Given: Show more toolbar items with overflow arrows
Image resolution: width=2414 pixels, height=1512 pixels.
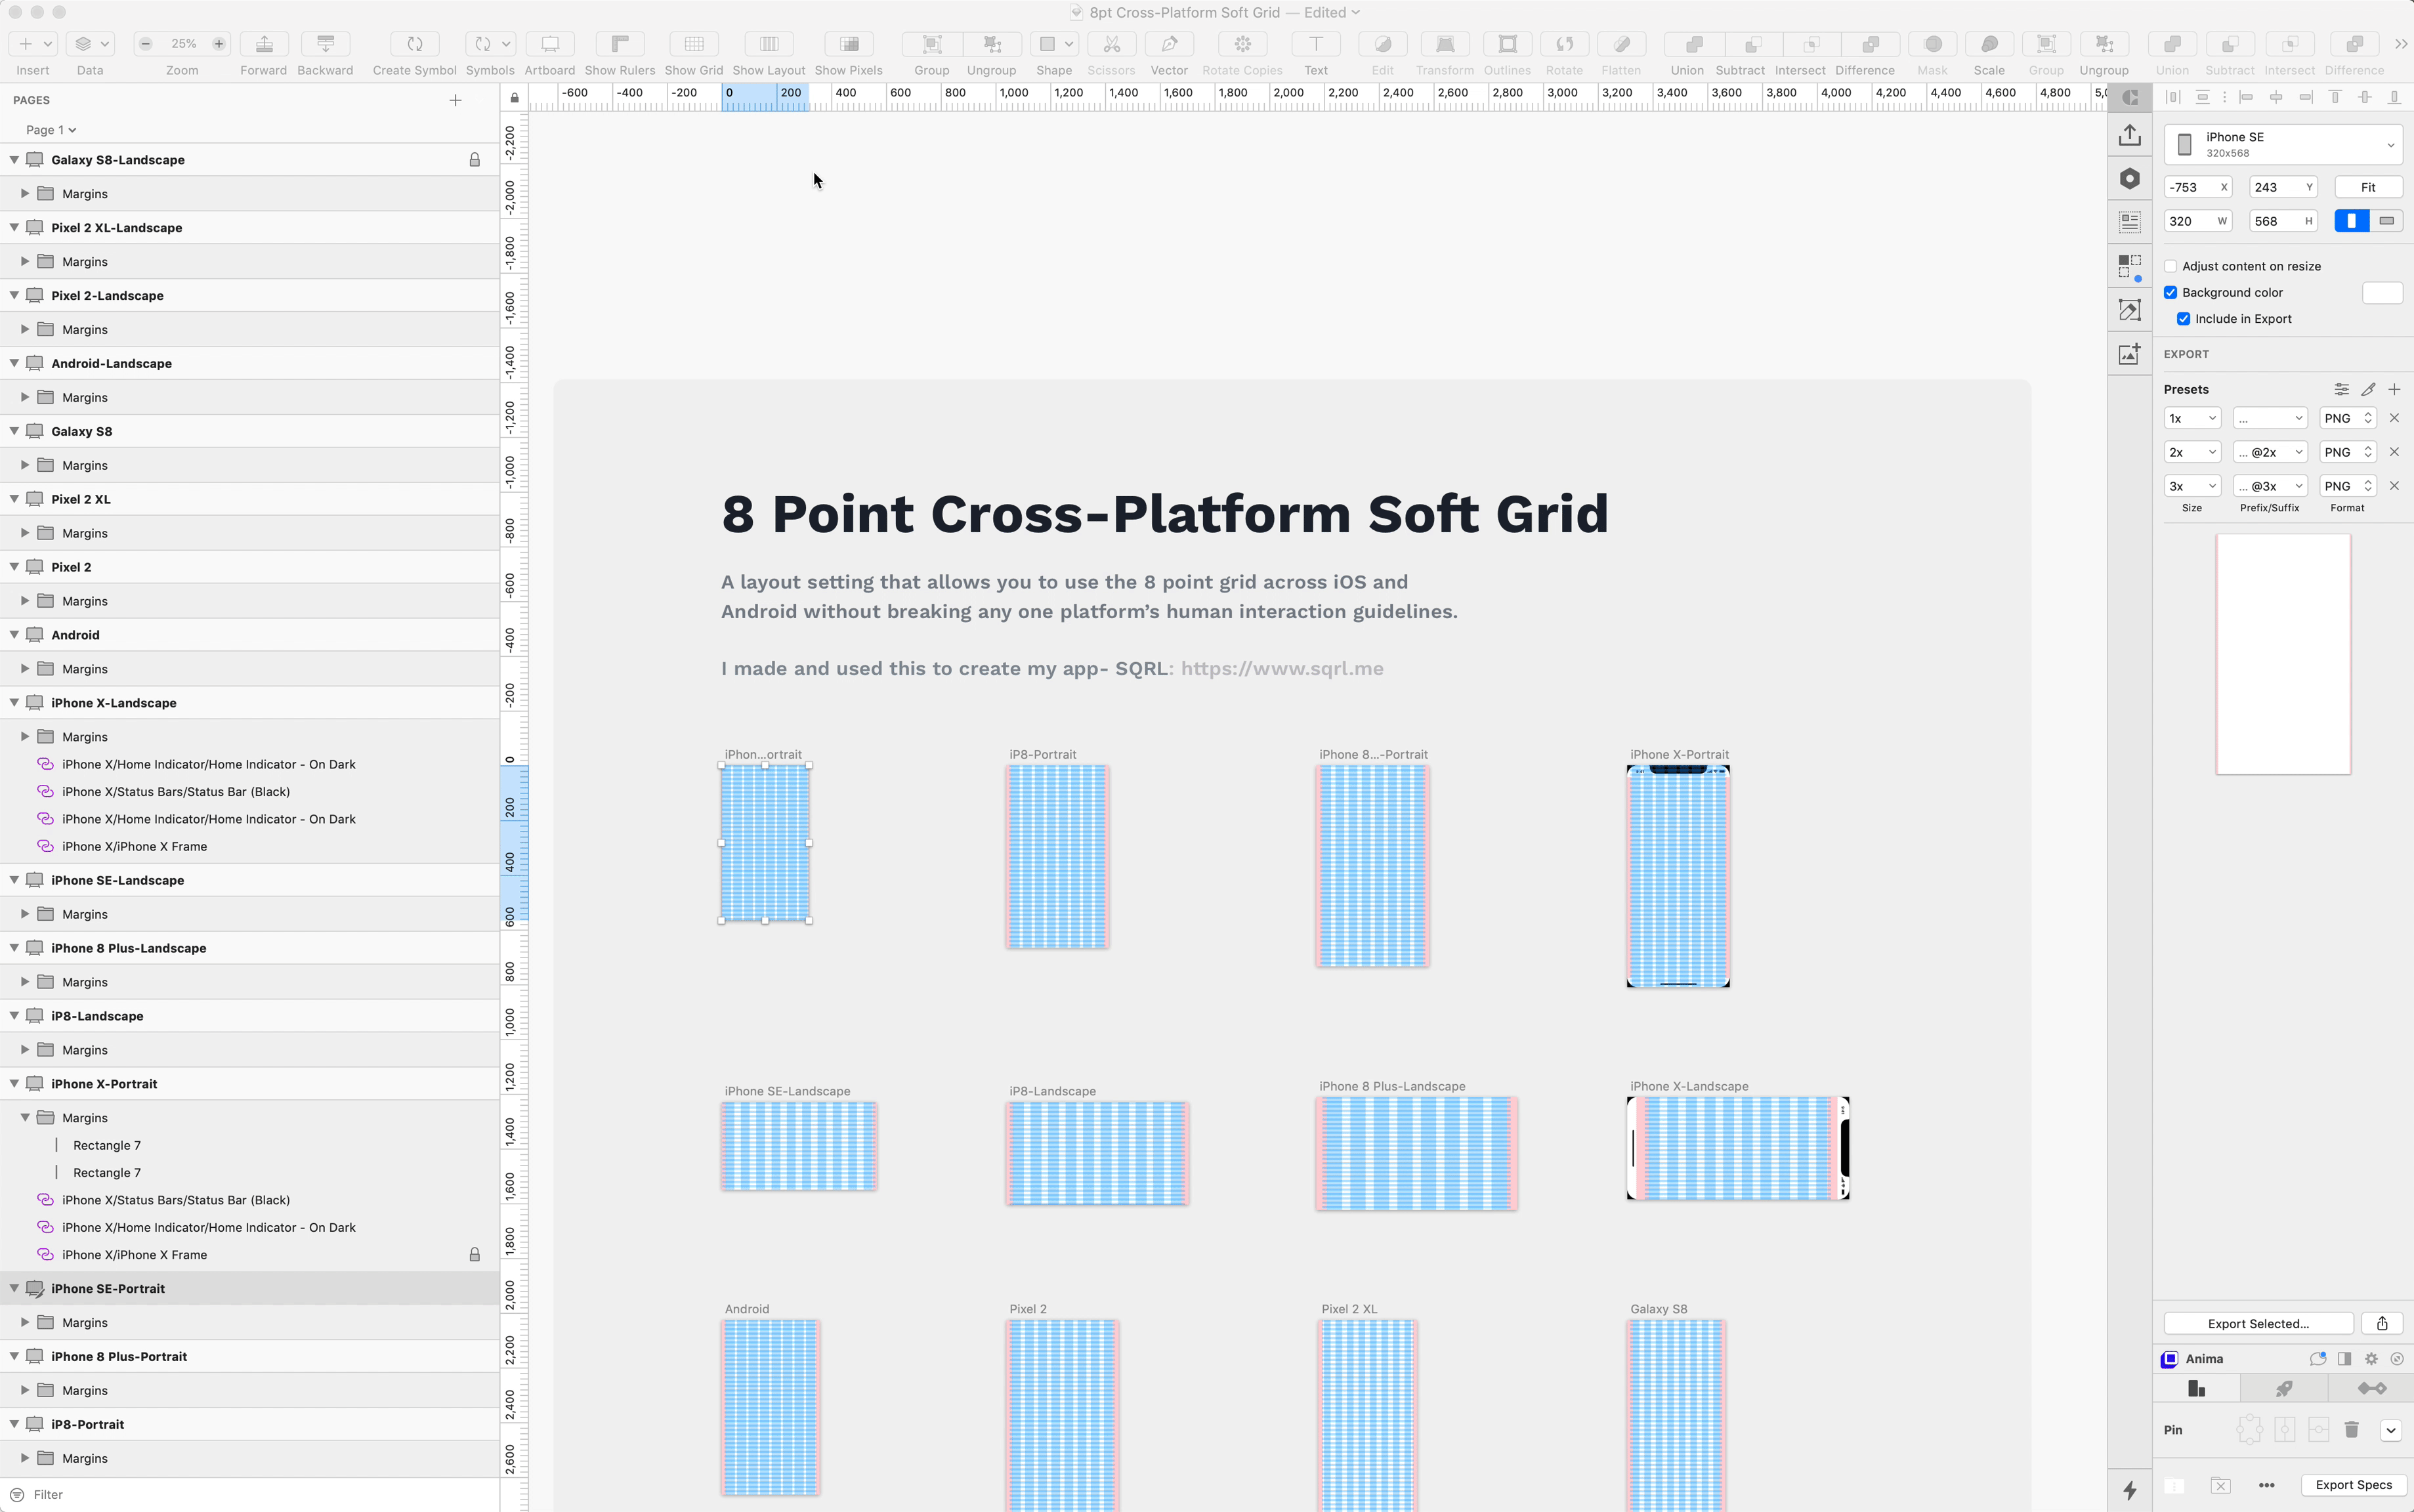Looking at the screenshot, I should tap(2401, 44).
